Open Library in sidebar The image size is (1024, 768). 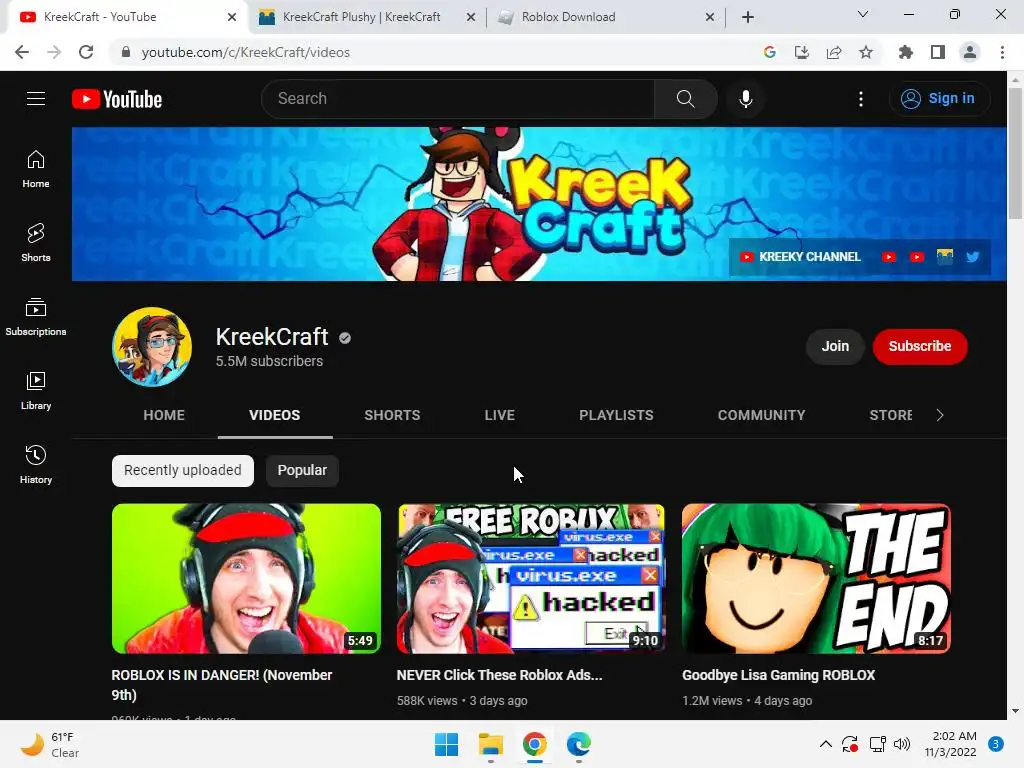[36, 391]
